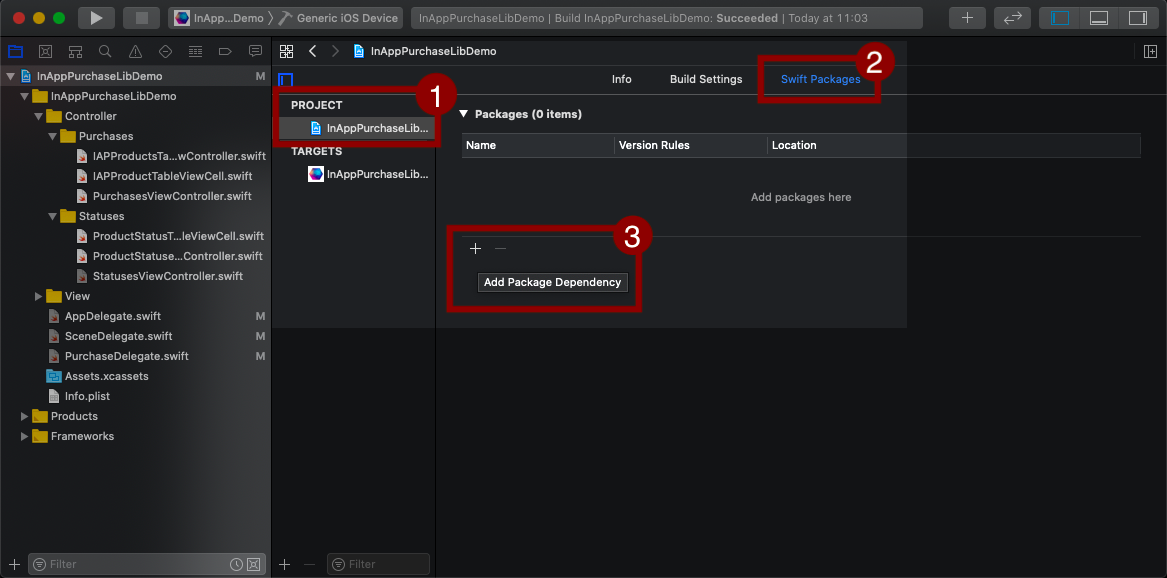Show only source-controlled files in navigator
The width and height of the screenshot is (1167, 578).
click(254, 565)
